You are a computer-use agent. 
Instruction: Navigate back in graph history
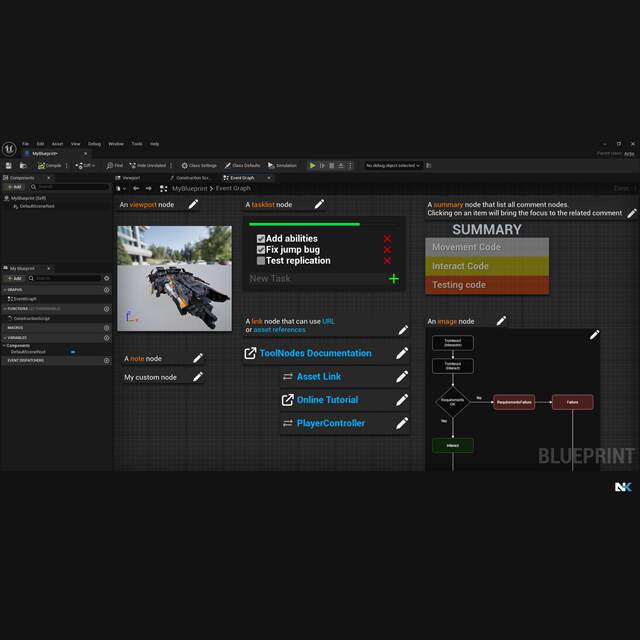pos(136,188)
